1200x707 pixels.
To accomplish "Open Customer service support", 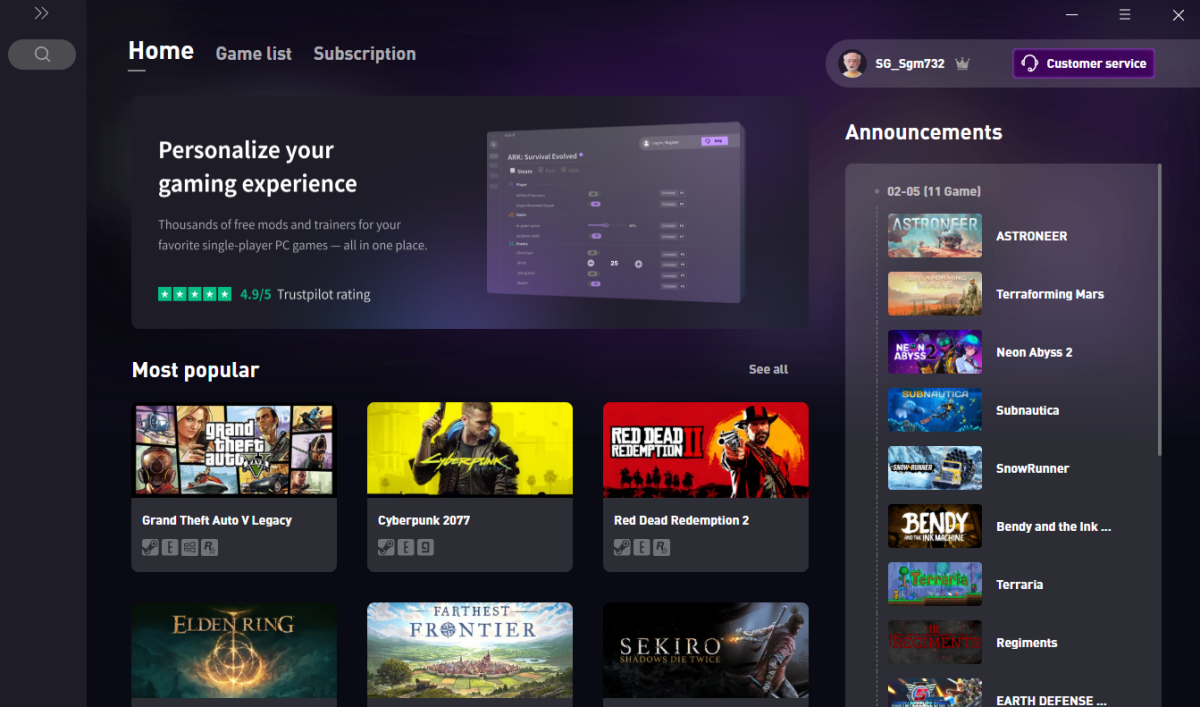I will click(x=1084, y=64).
